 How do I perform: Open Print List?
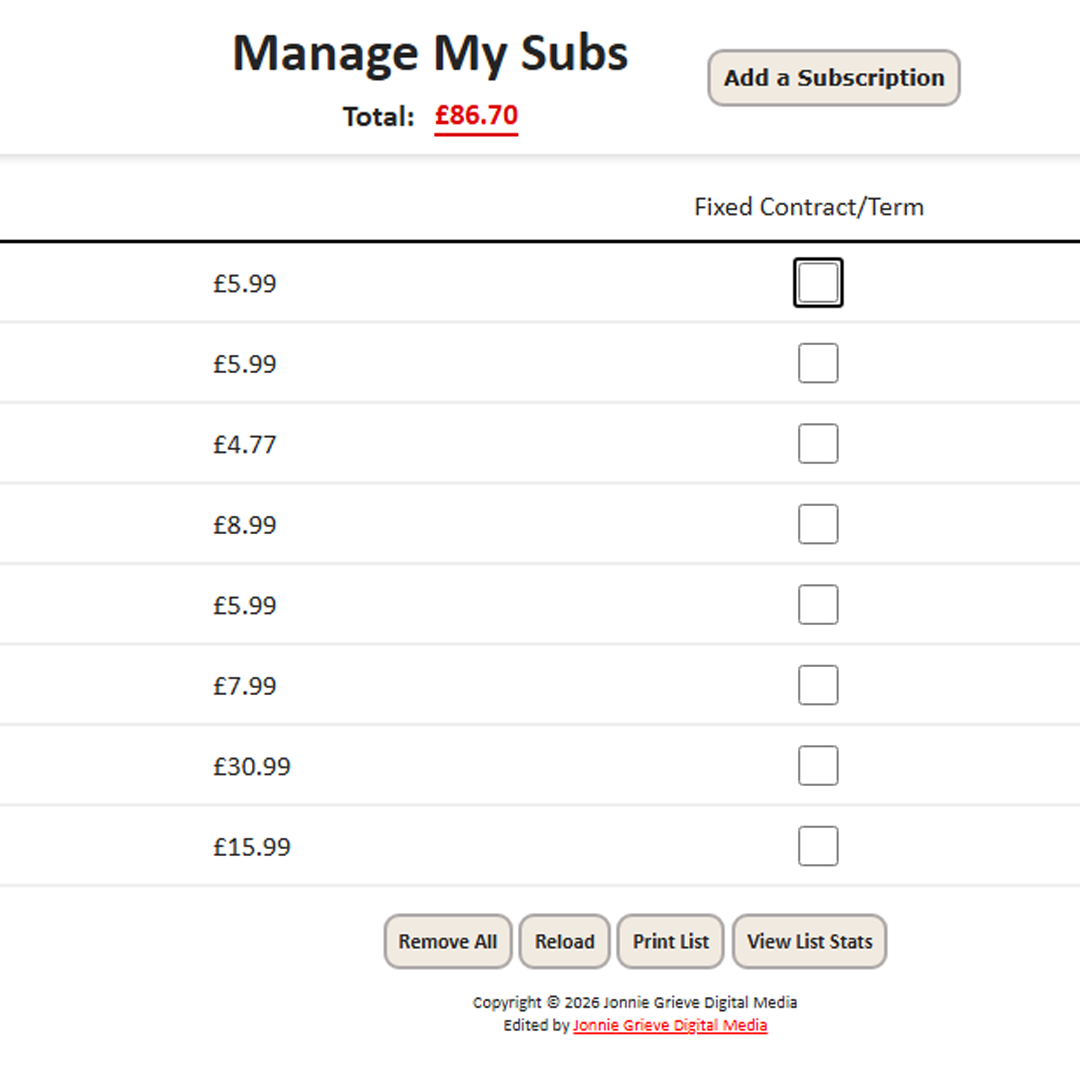click(x=670, y=942)
